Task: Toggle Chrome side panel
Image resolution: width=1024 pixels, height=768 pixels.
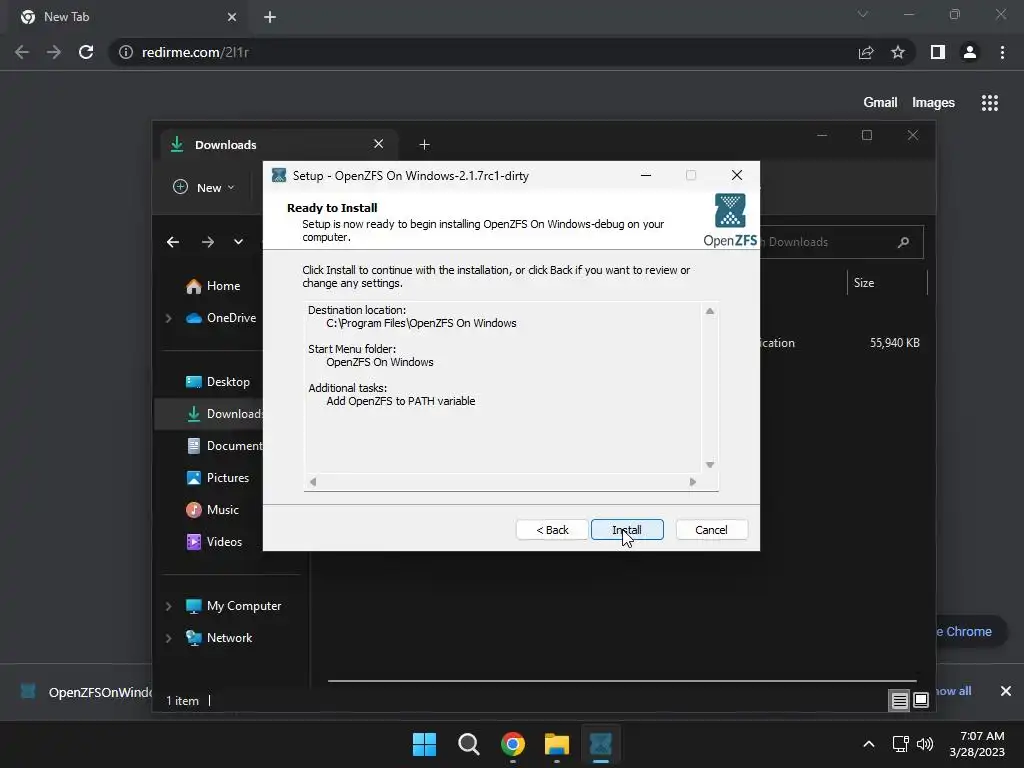Action: [938, 52]
